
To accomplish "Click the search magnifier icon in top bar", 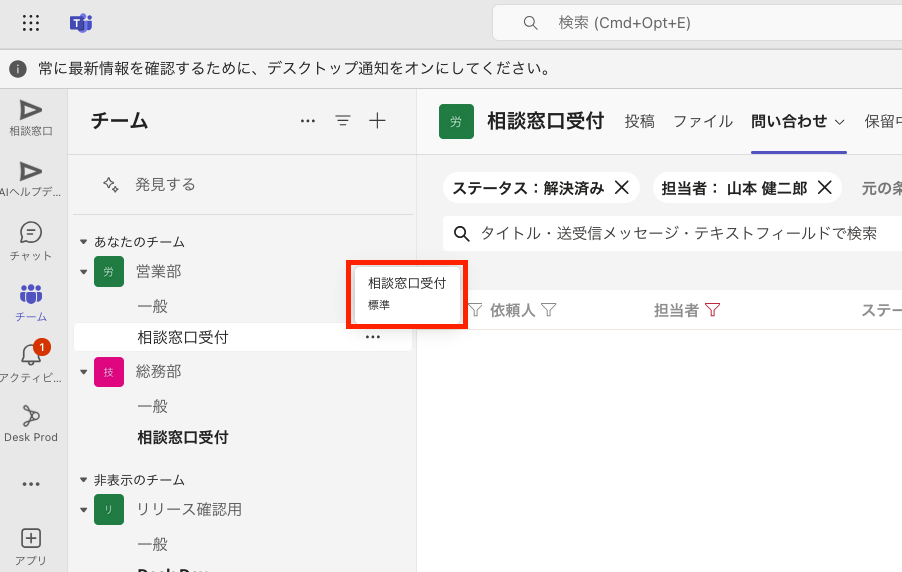I will click(530, 23).
